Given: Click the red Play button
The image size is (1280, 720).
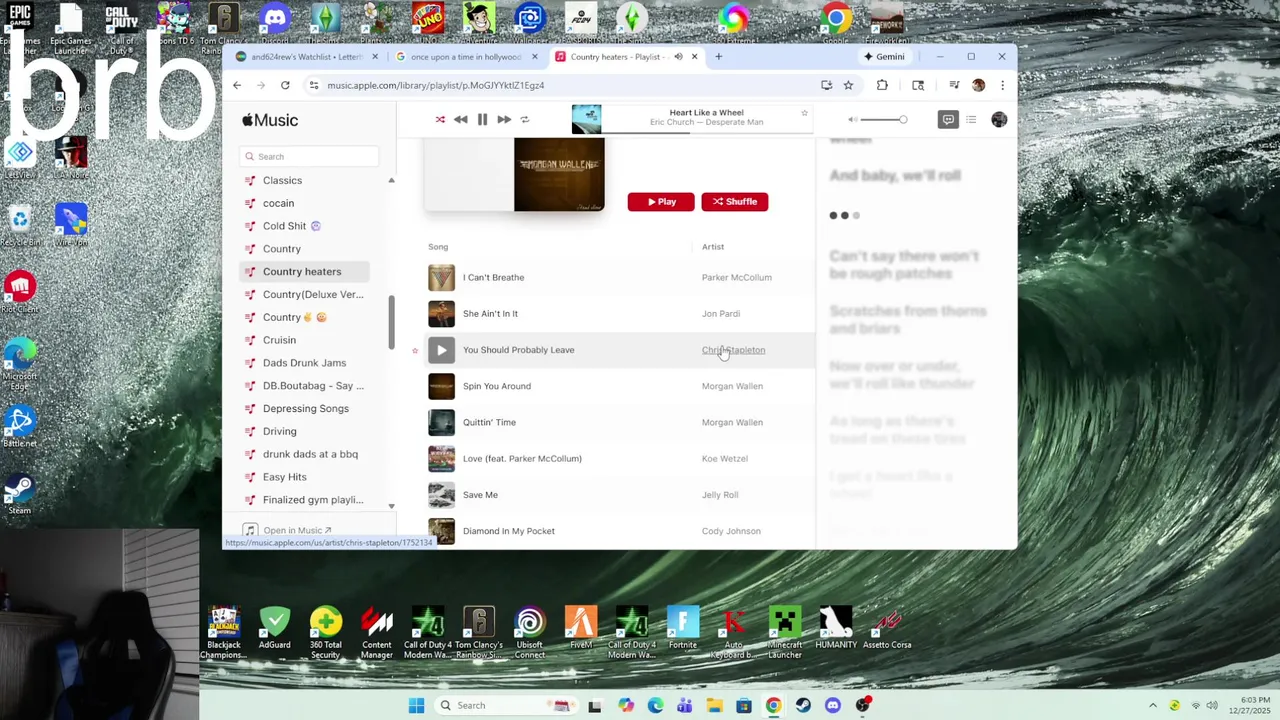Looking at the screenshot, I should point(661,202).
